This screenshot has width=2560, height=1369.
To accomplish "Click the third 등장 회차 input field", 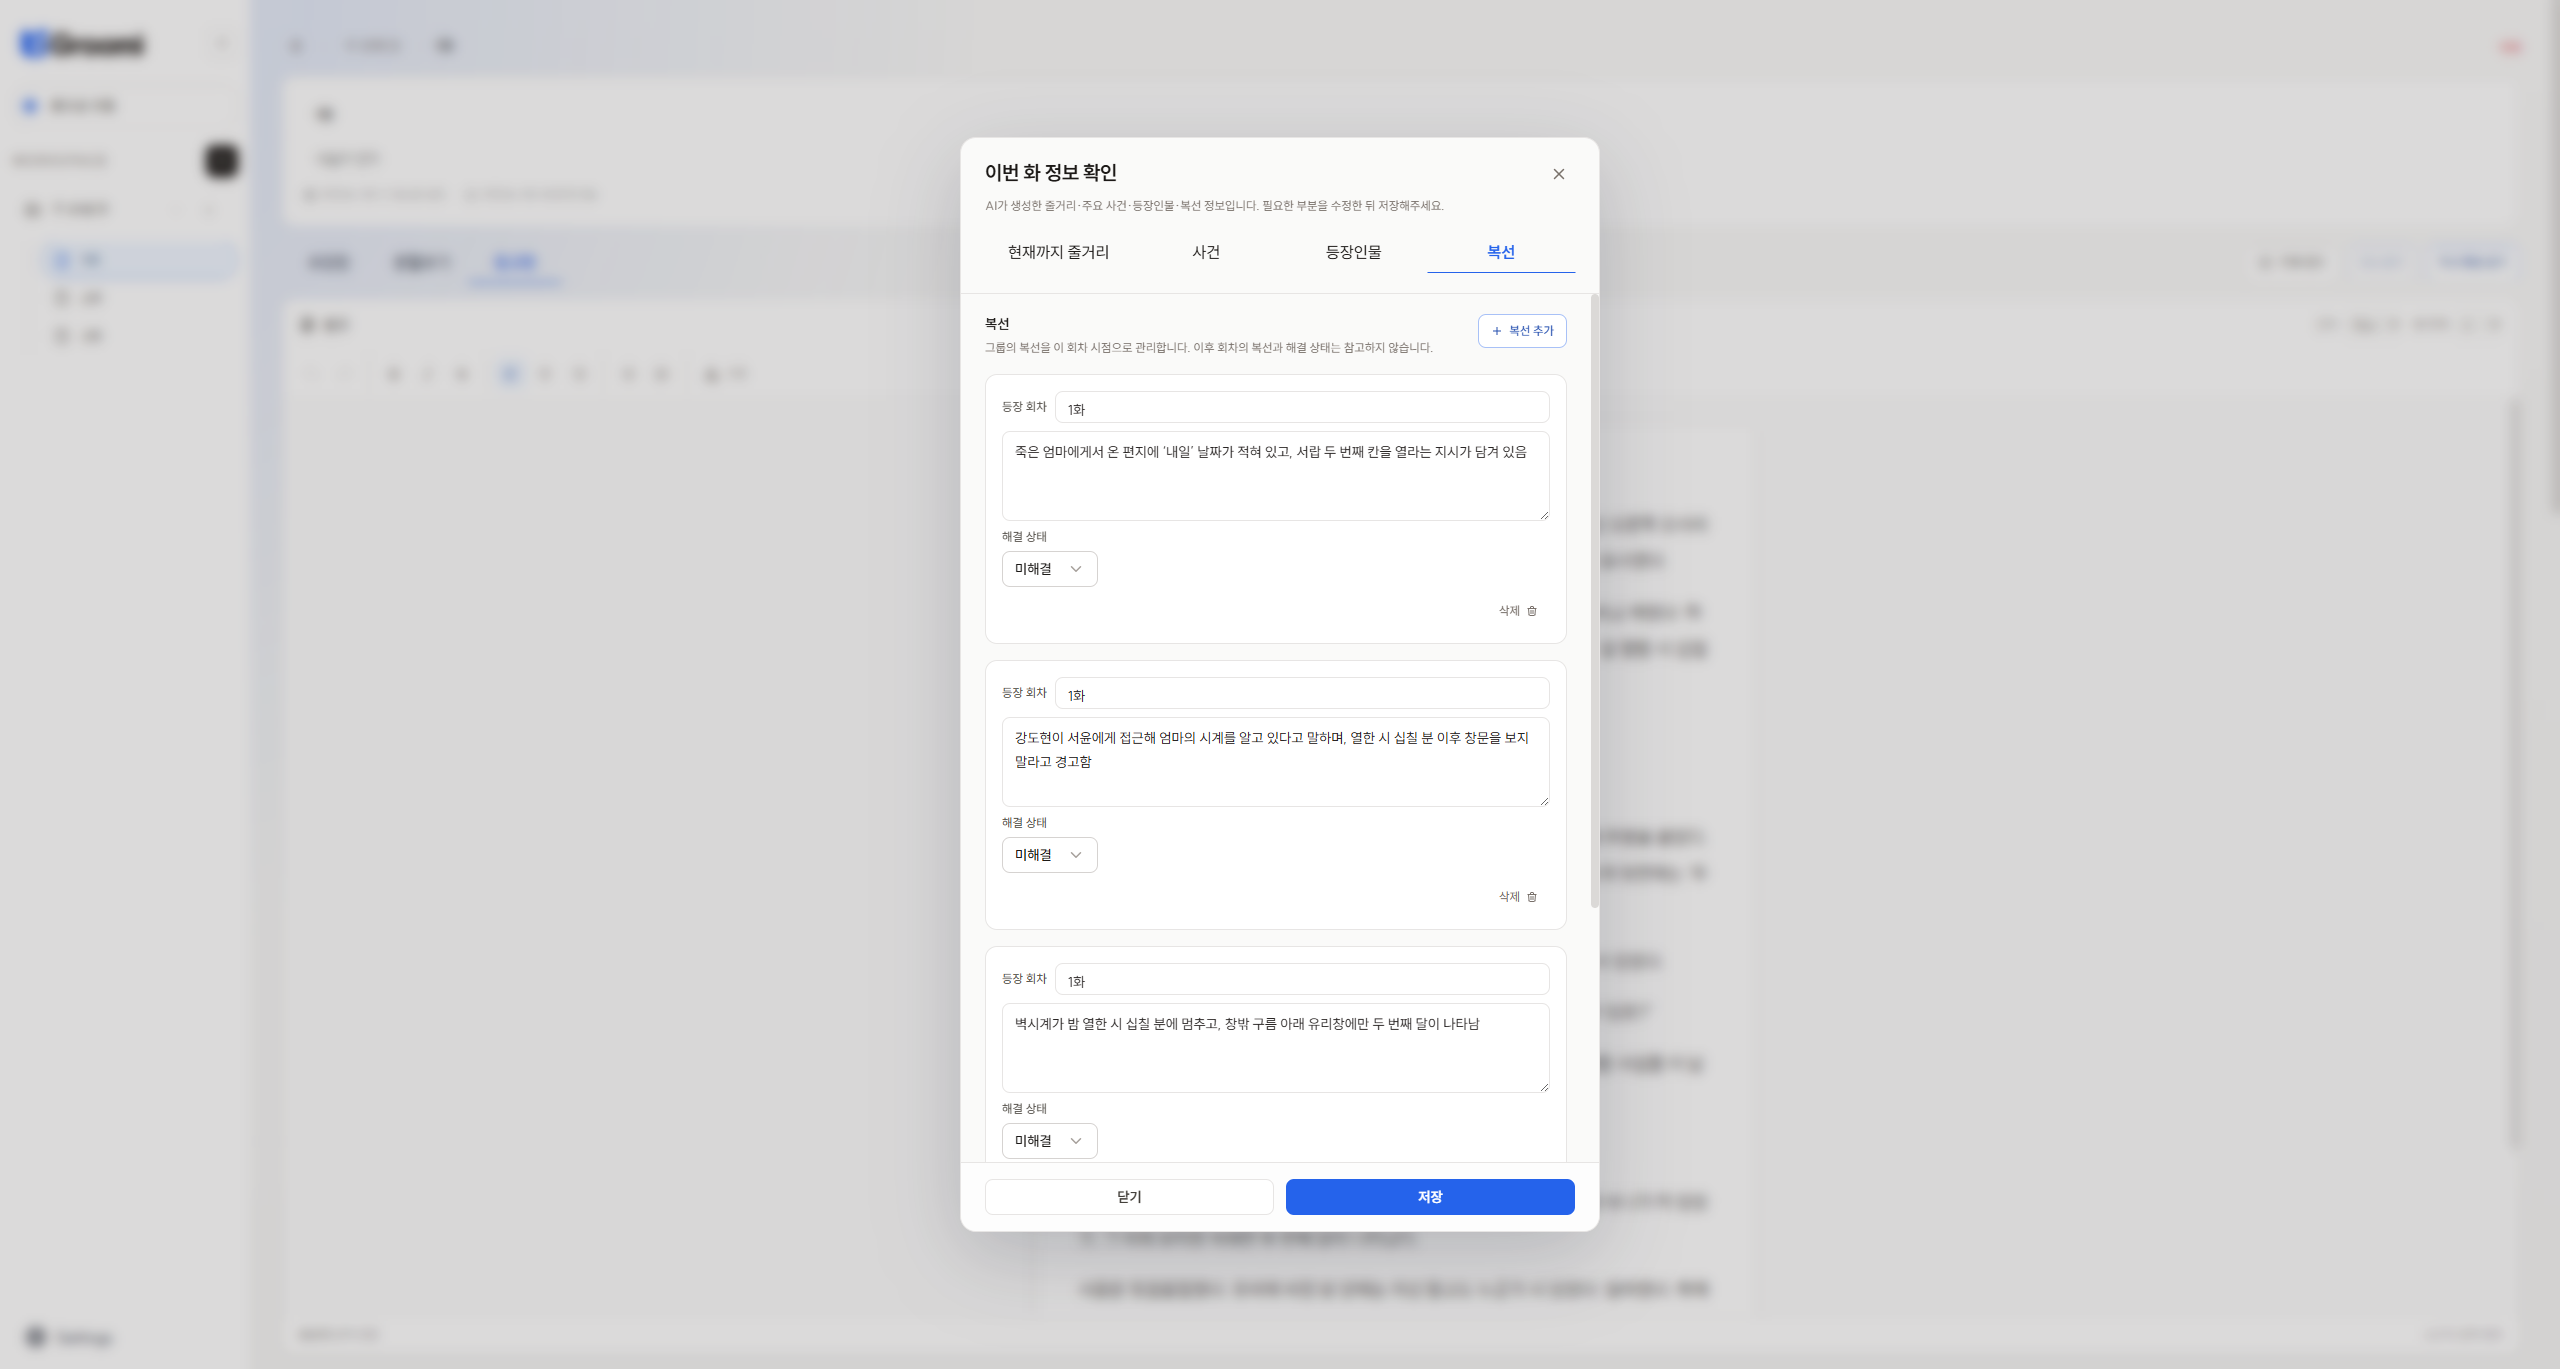I will click(1302, 980).
